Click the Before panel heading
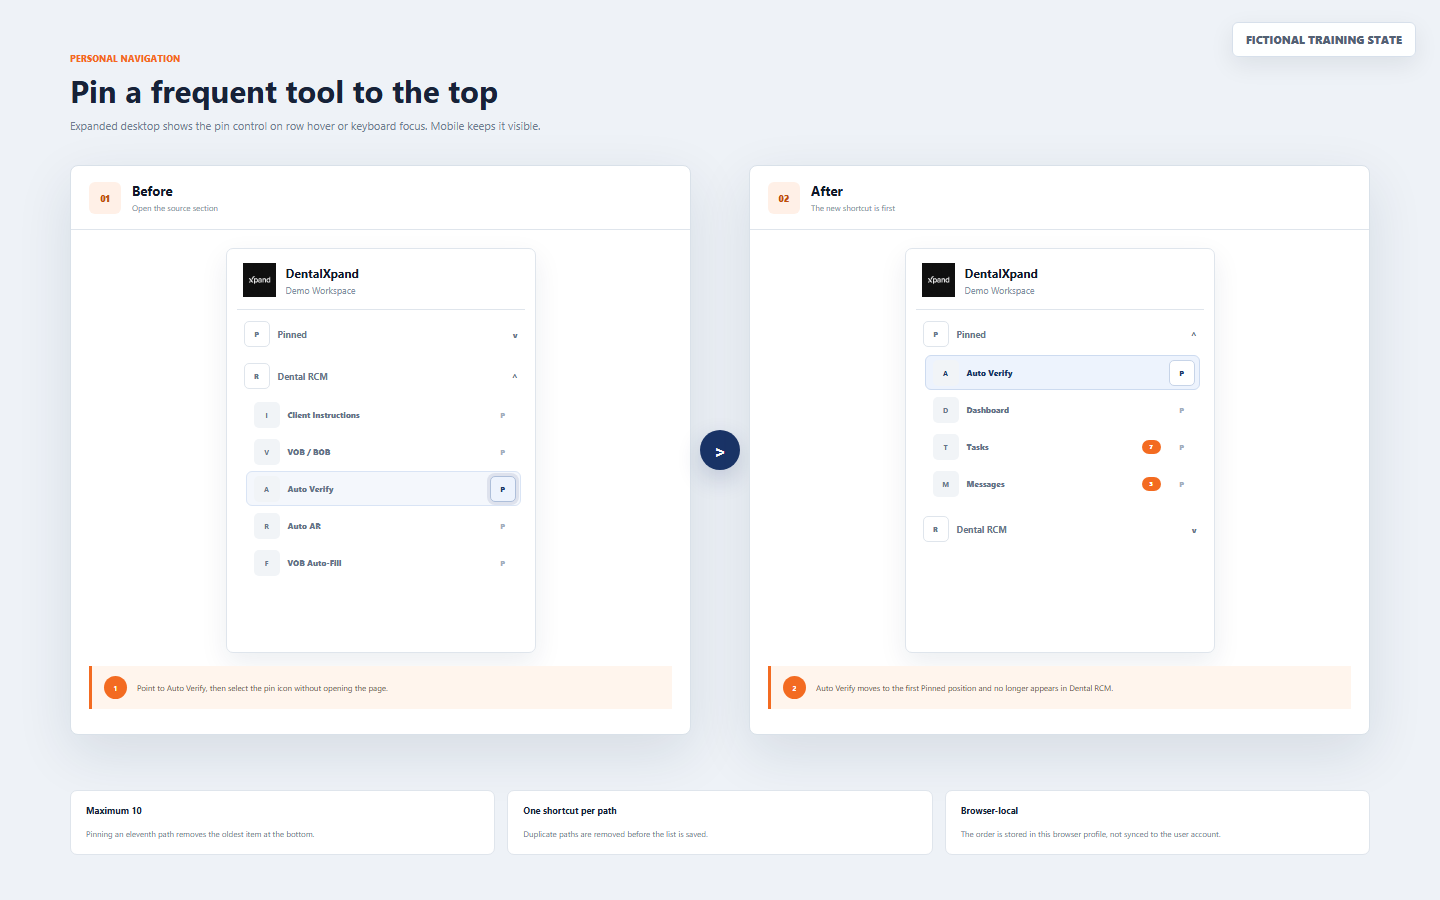Viewport: 1440px width, 900px height. coord(152,191)
